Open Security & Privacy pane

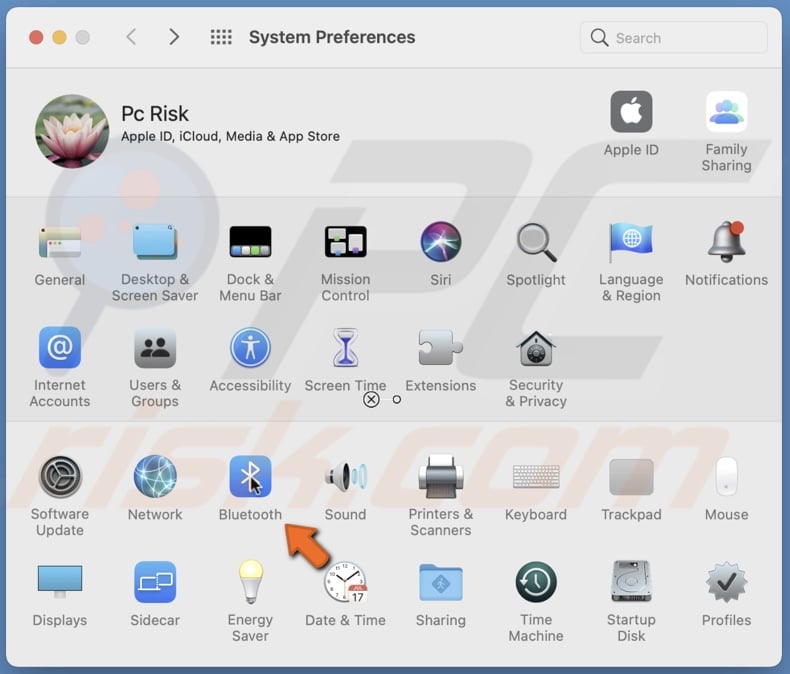click(536, 349)
